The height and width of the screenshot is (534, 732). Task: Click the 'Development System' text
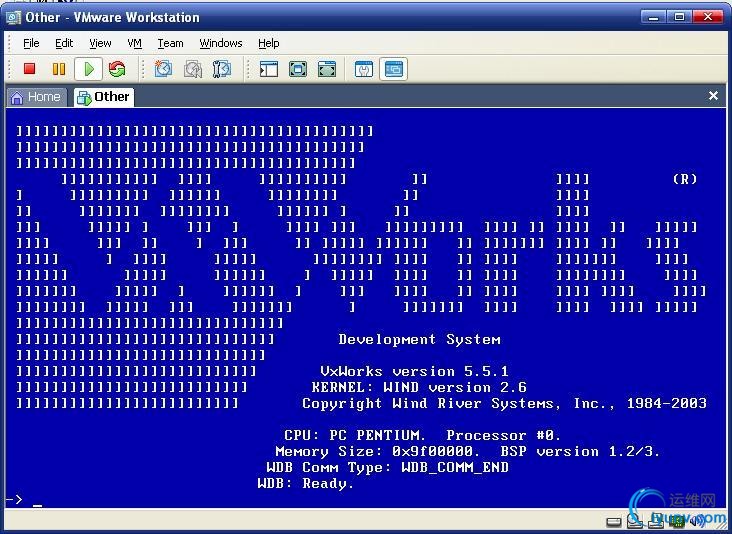click(x=419, y=339)
